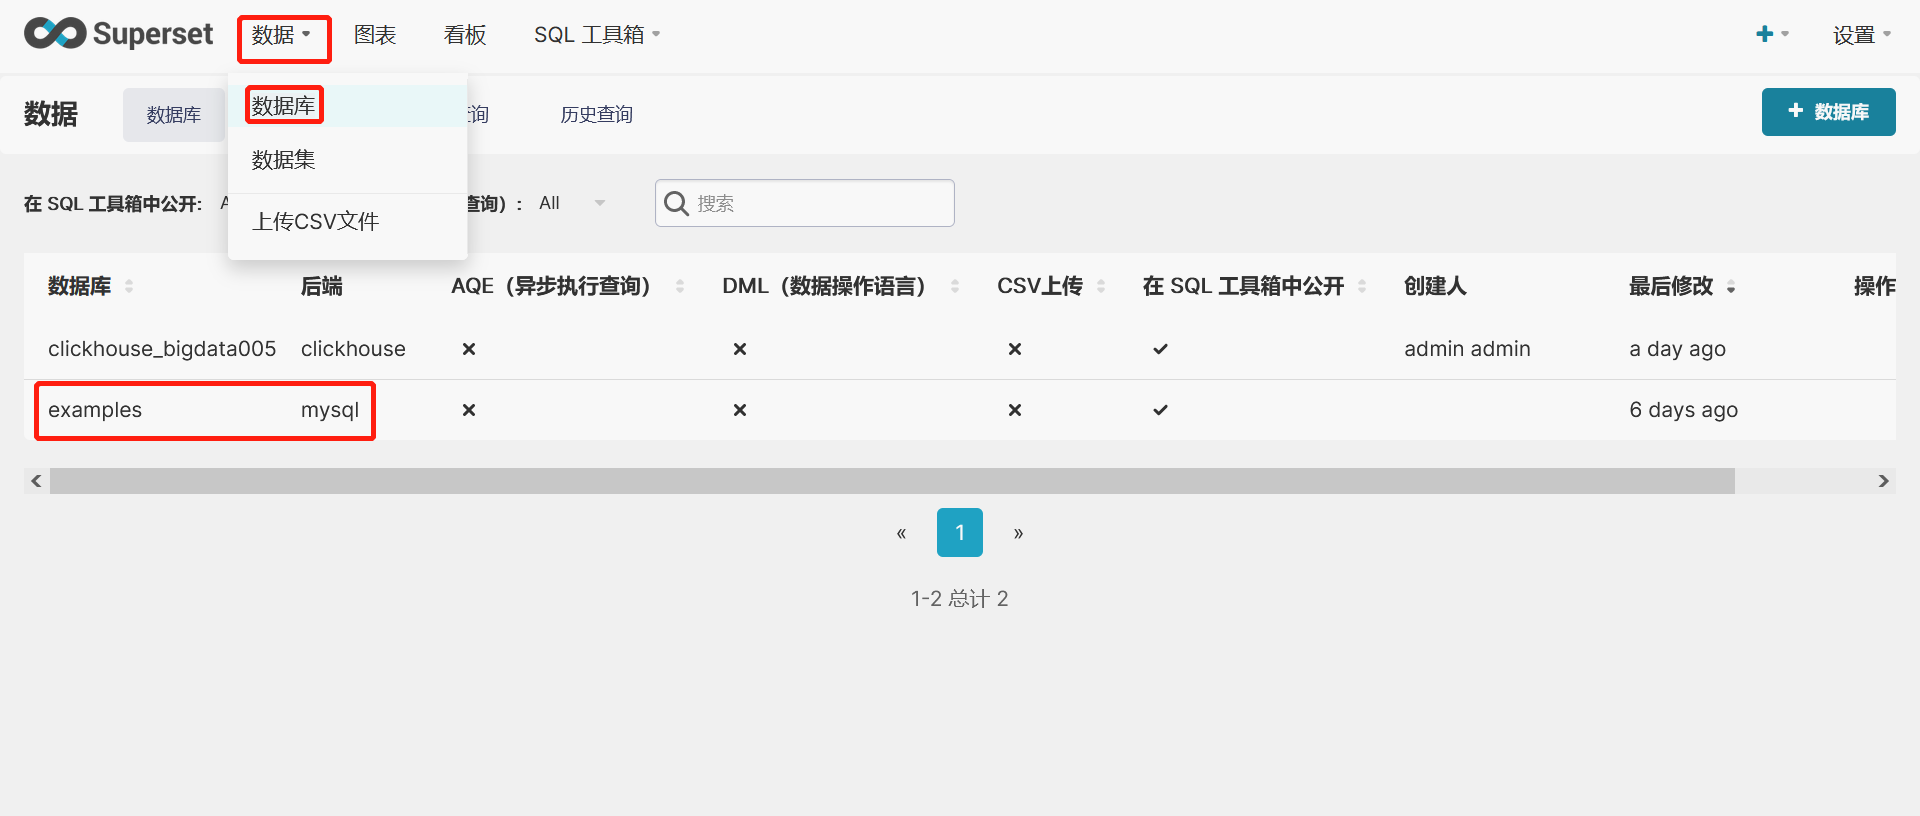1920x816 pixels.
Task: Click the horizontal scrollbar left arrow
Action: point(36,481)
